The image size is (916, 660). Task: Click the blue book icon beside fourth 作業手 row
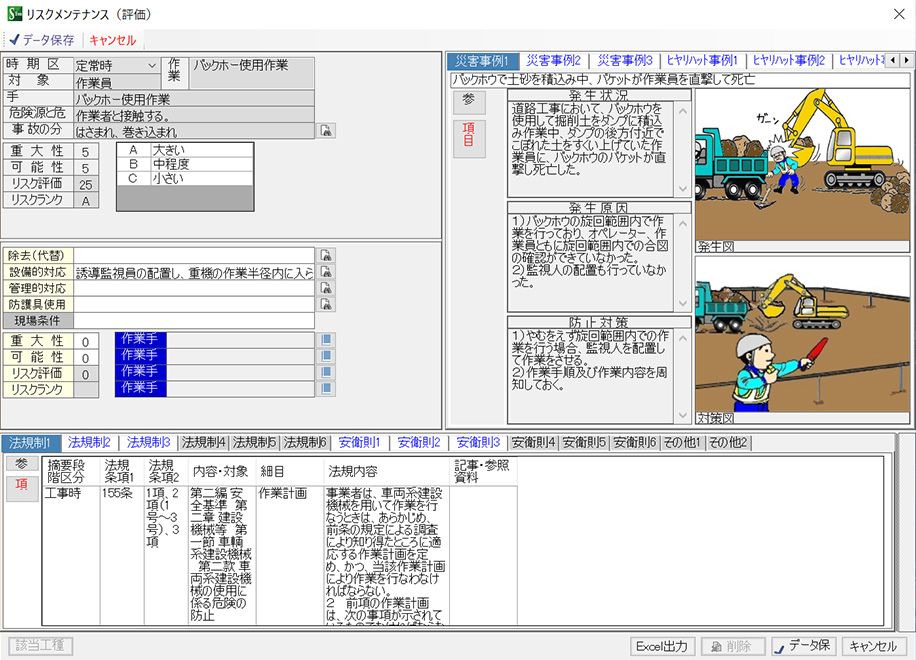[326, 388]
